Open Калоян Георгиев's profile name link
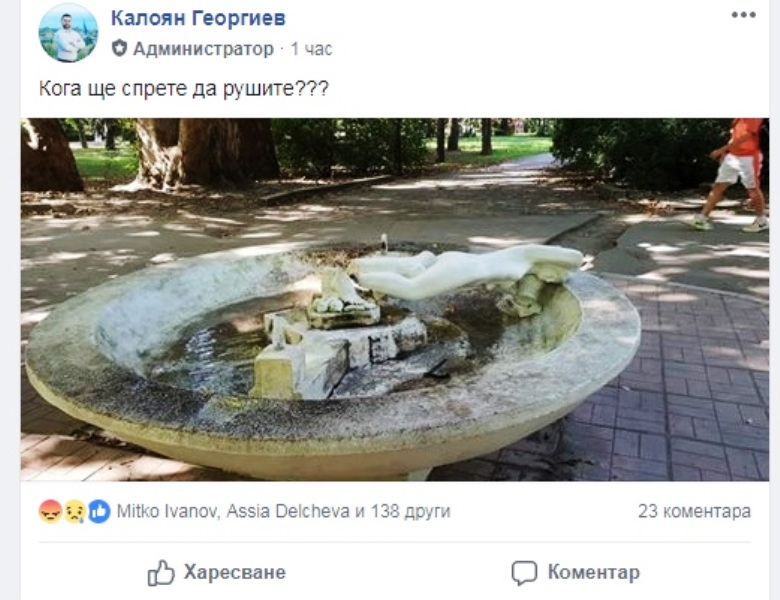The height and width of the screenshot is (600, 780). click(198, 18)
